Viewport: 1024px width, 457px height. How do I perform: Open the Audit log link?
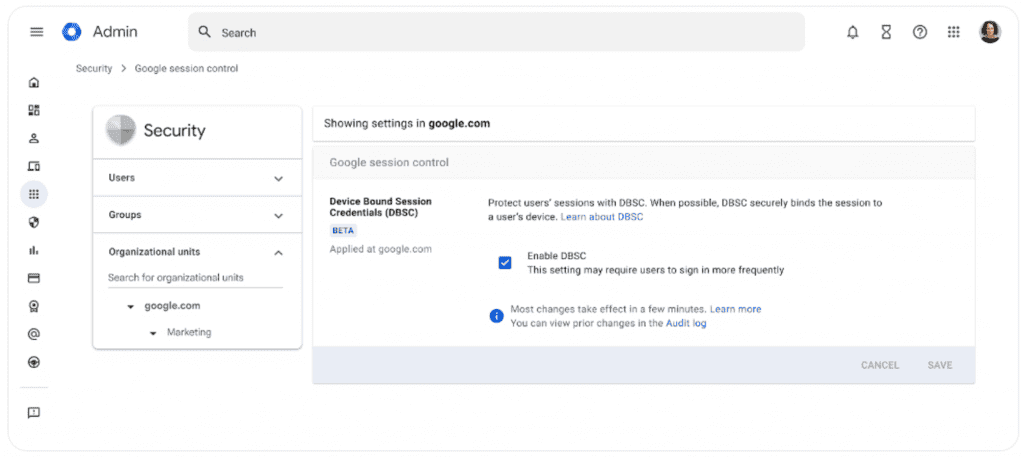click(686, 323)
